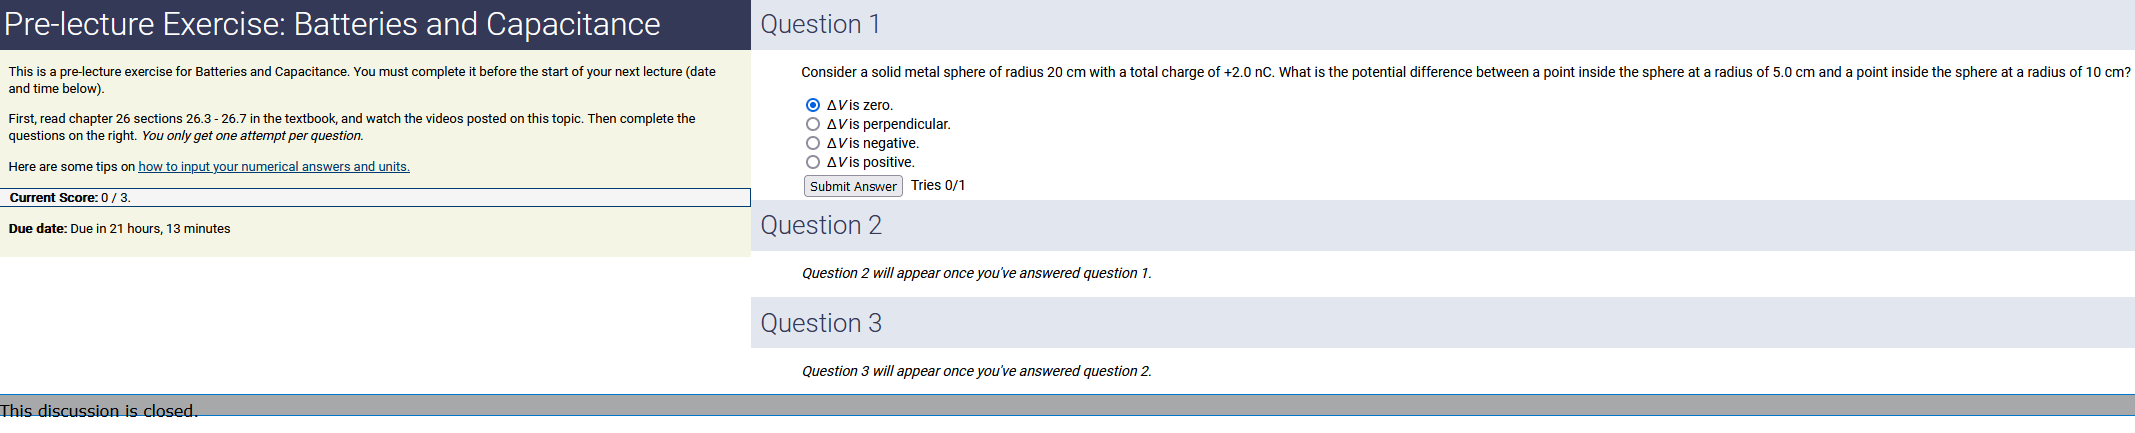This screenshot has height=433, width=2135.
Task: Click the Question 3 section heading
Action: click(x=821, y=323)
